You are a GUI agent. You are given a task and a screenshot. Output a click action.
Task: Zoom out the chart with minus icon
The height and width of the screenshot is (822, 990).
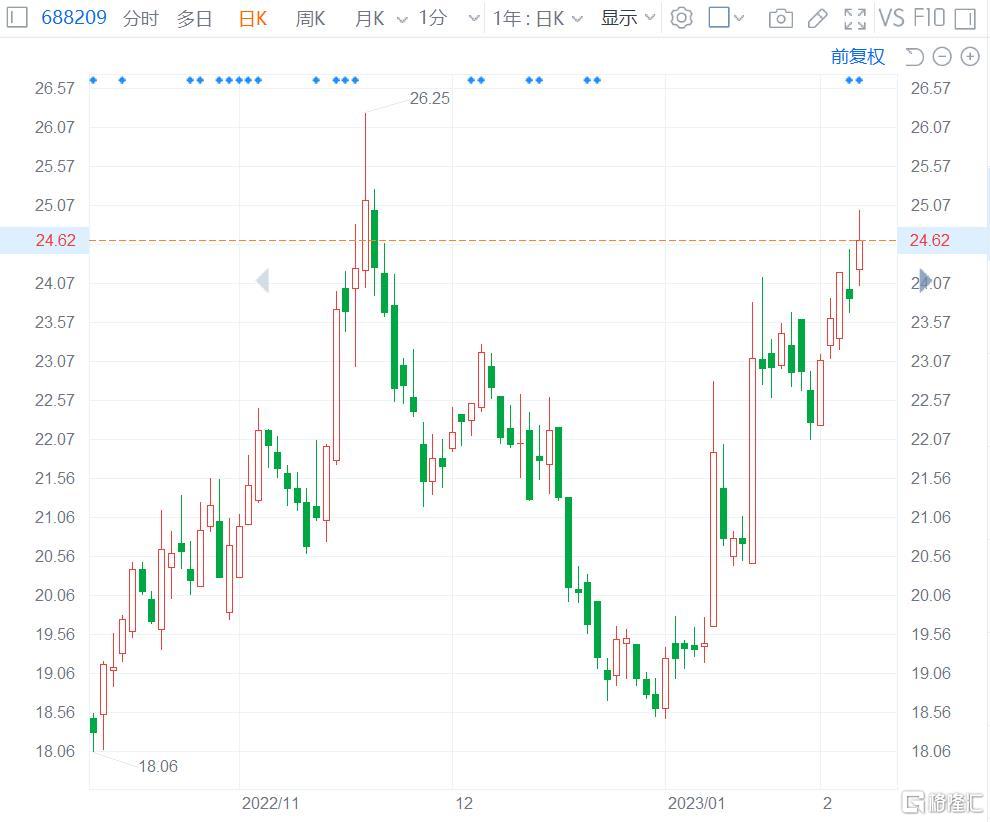942,57
